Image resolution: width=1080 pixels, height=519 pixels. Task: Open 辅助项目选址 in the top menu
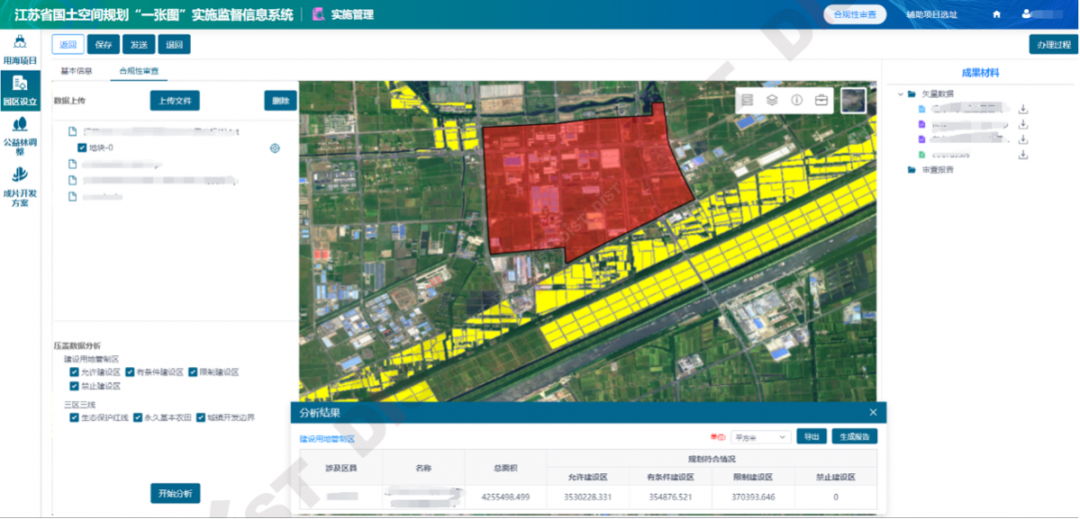[931, 14]
